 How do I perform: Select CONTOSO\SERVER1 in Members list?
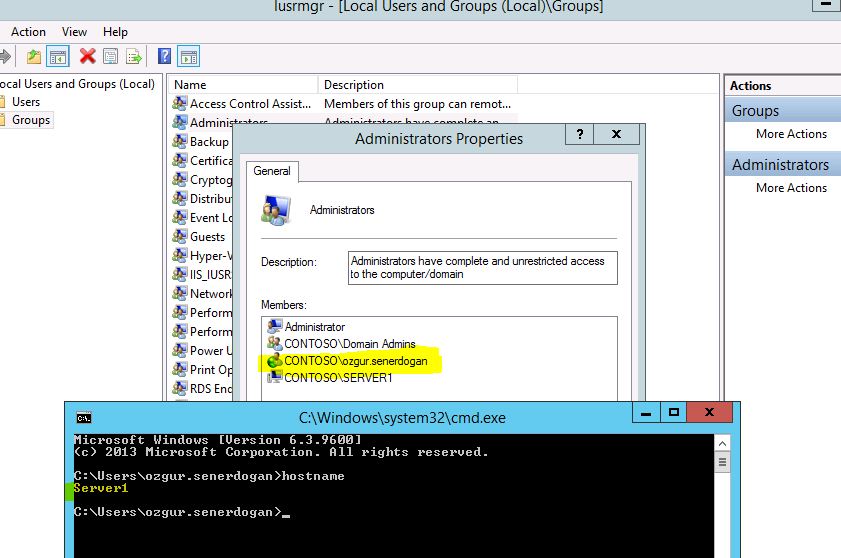click(x=338, y=378)
